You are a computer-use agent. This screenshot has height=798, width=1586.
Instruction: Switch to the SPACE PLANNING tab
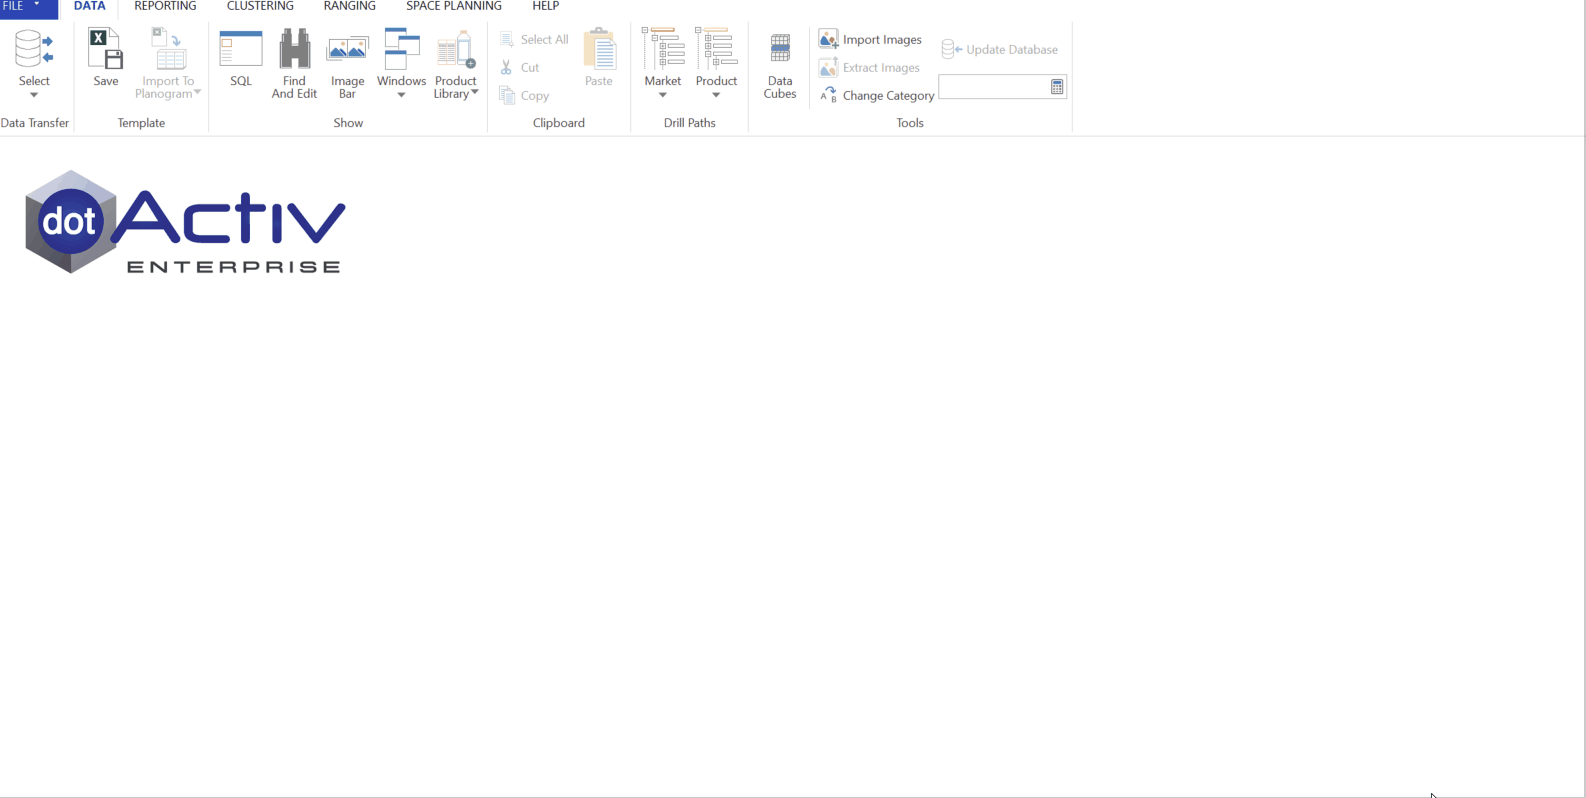[x=454, y=7]
